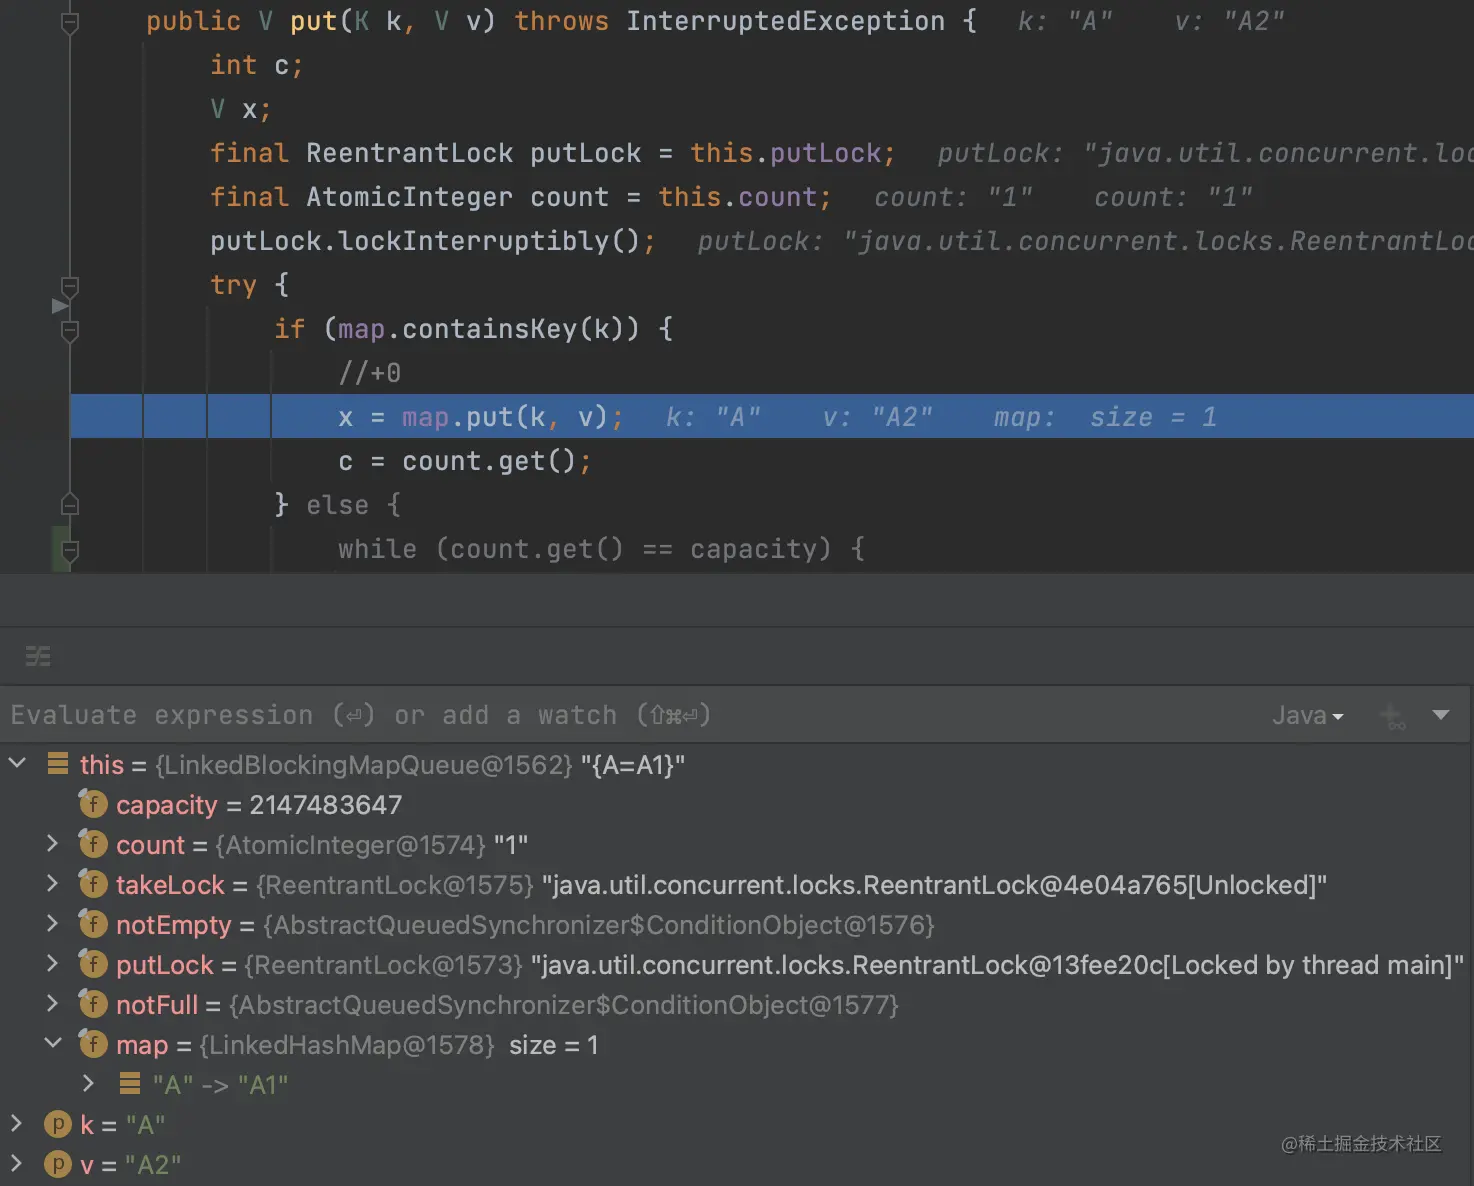
Task: Select capacity = 2147483647 row
Action: click(x=737, y=804)
